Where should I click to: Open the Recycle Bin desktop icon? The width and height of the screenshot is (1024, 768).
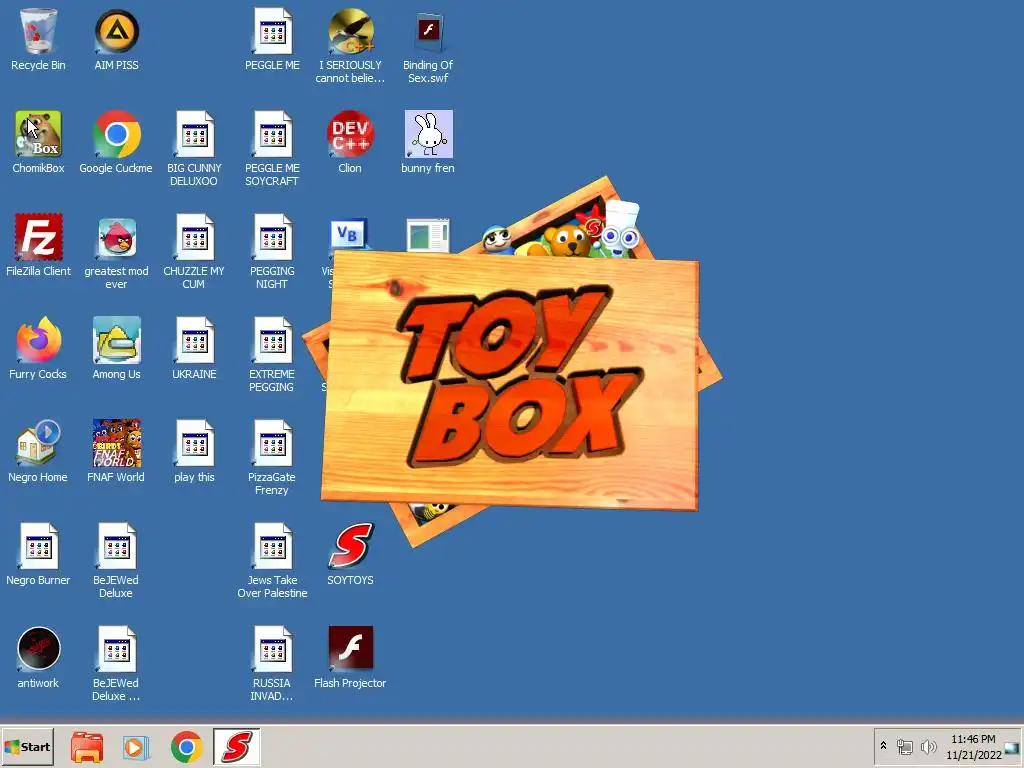pos(38,31)
